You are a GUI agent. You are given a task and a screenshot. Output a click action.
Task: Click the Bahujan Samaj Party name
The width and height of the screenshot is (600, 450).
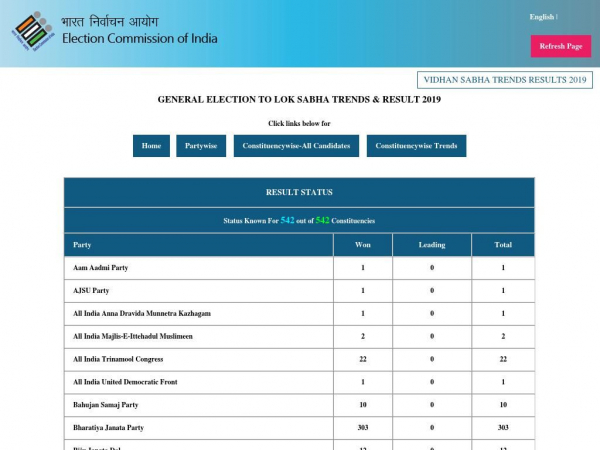point(106,405)
